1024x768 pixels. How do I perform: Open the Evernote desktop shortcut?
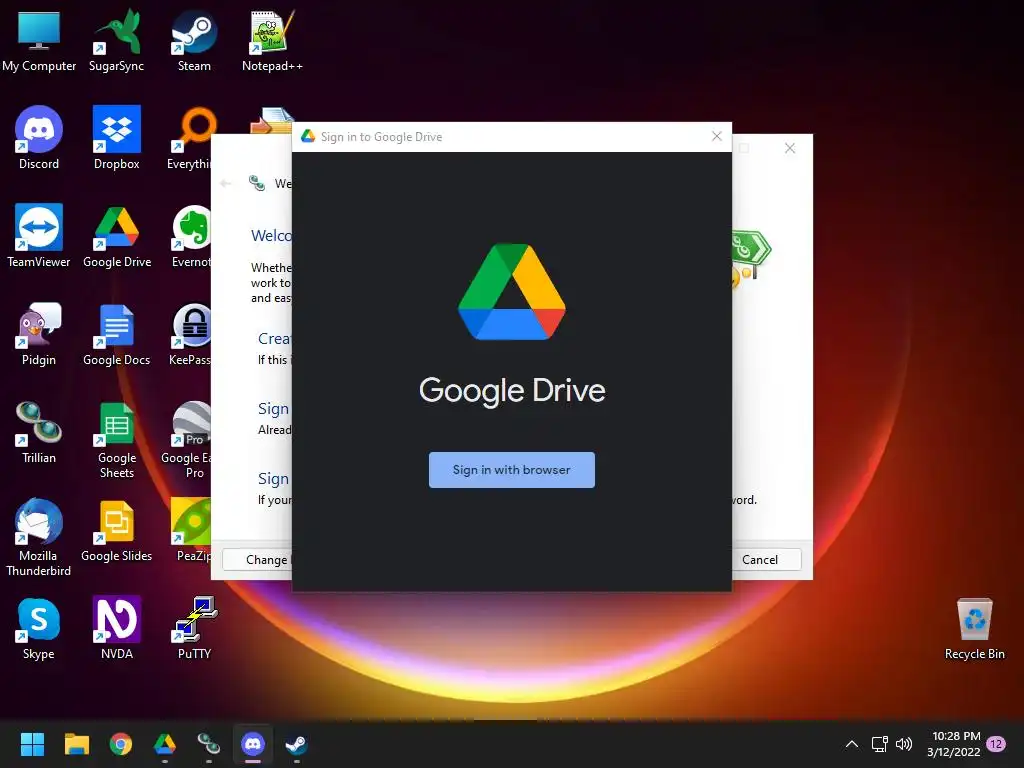(x=191, y=236)
